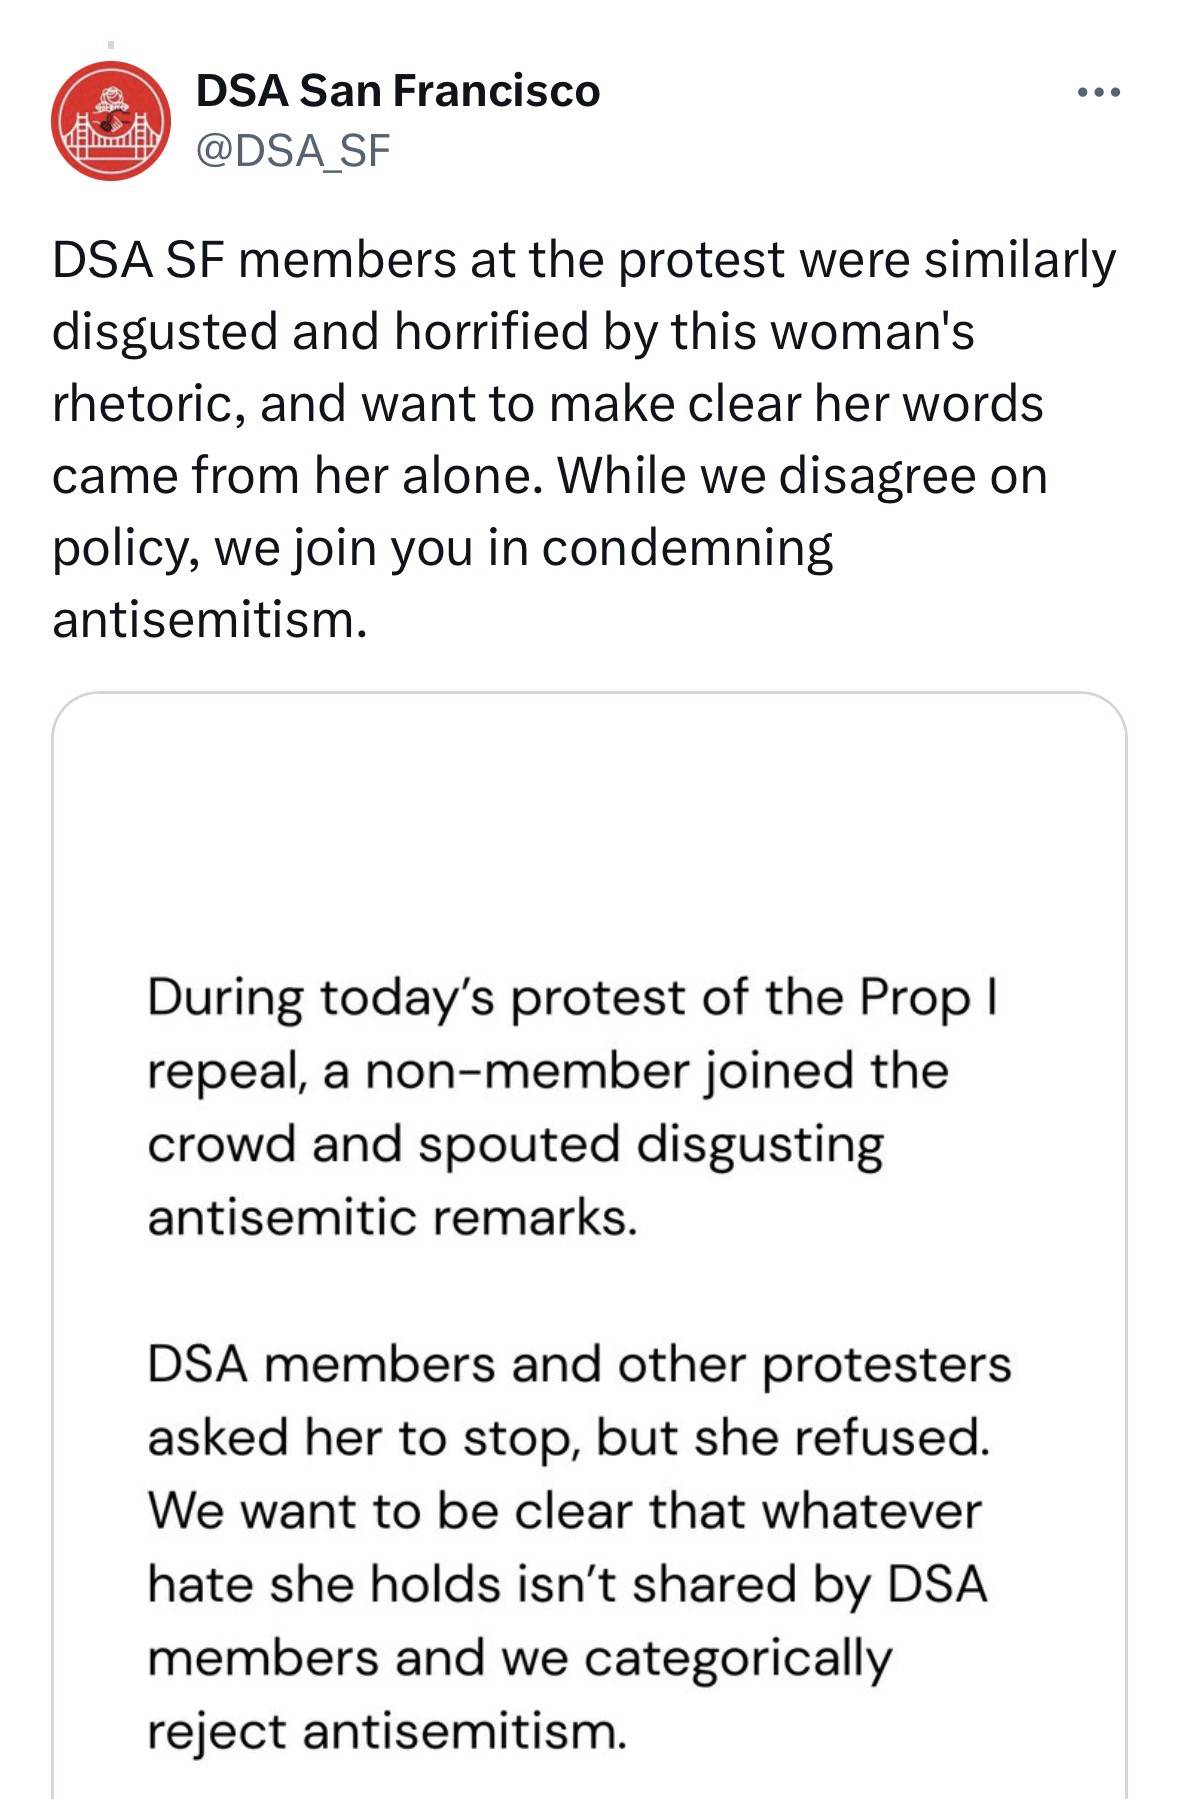This screenshot has width=1179, height=1799.
Task: Open the three-dot more options menu
Action: coord(1098,93)
